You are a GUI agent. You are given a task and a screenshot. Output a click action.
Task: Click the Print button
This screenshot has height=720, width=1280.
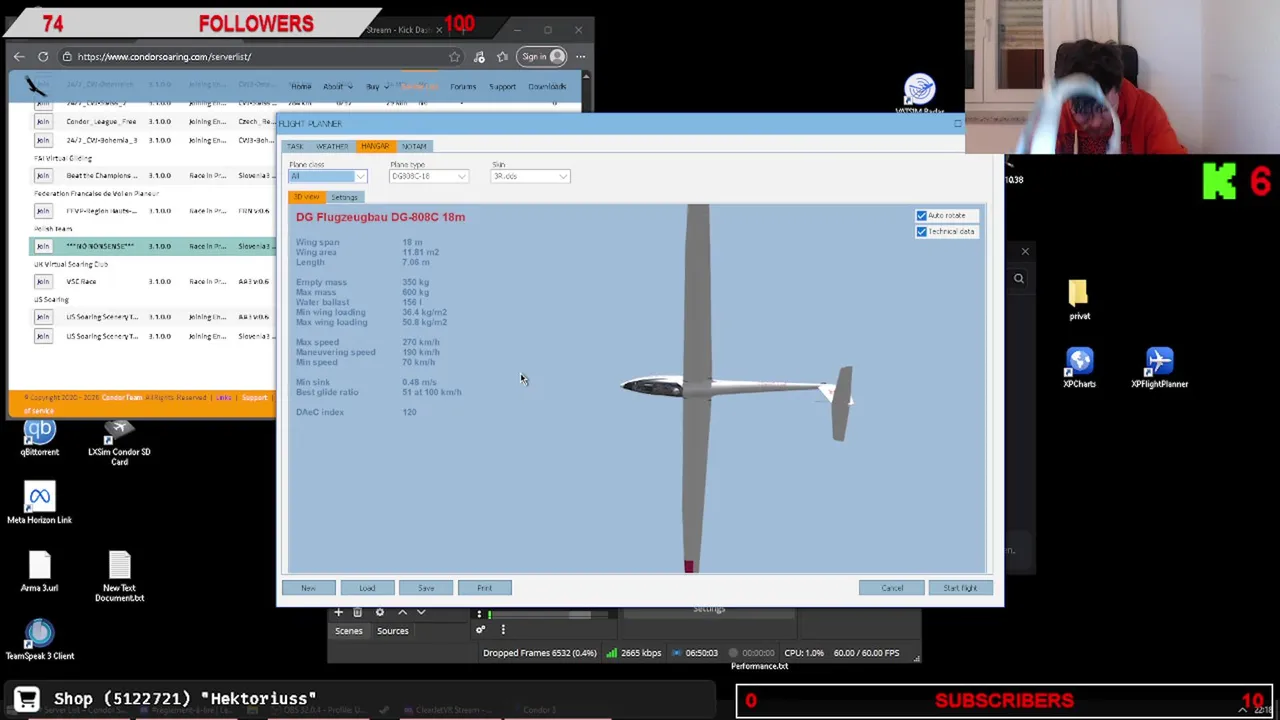485,588
